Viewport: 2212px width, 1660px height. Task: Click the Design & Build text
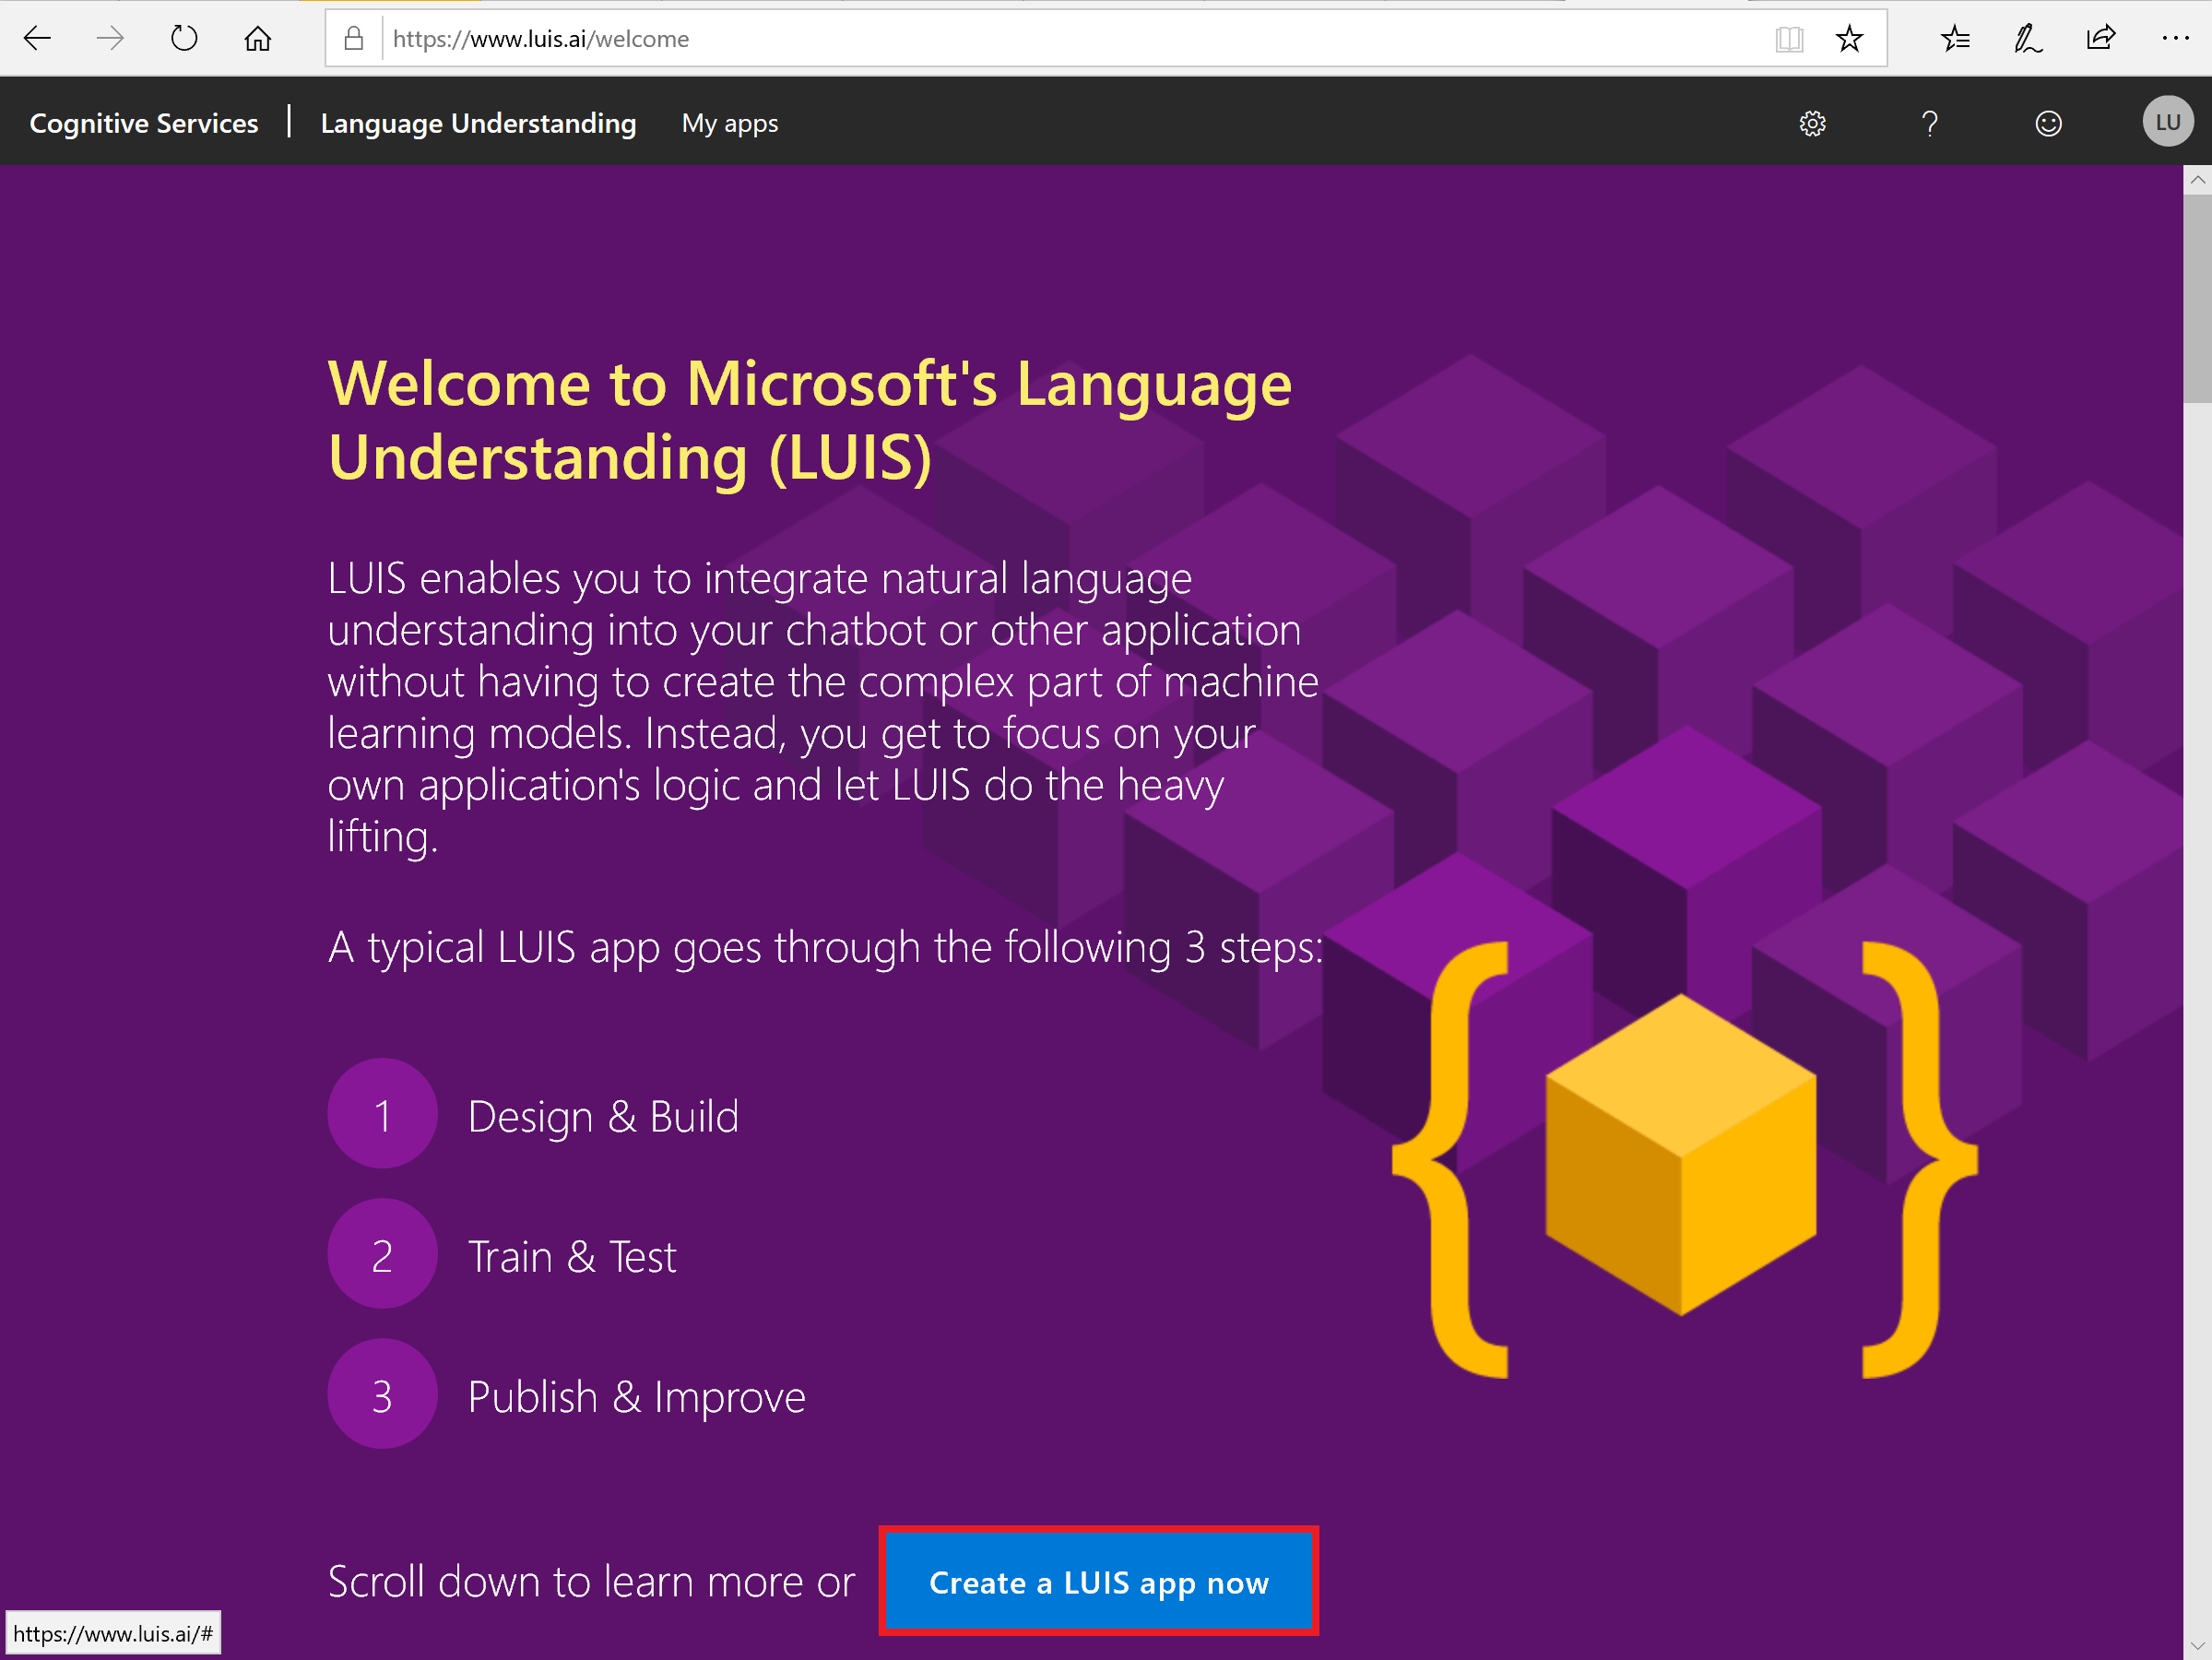tap(603, 1116)
